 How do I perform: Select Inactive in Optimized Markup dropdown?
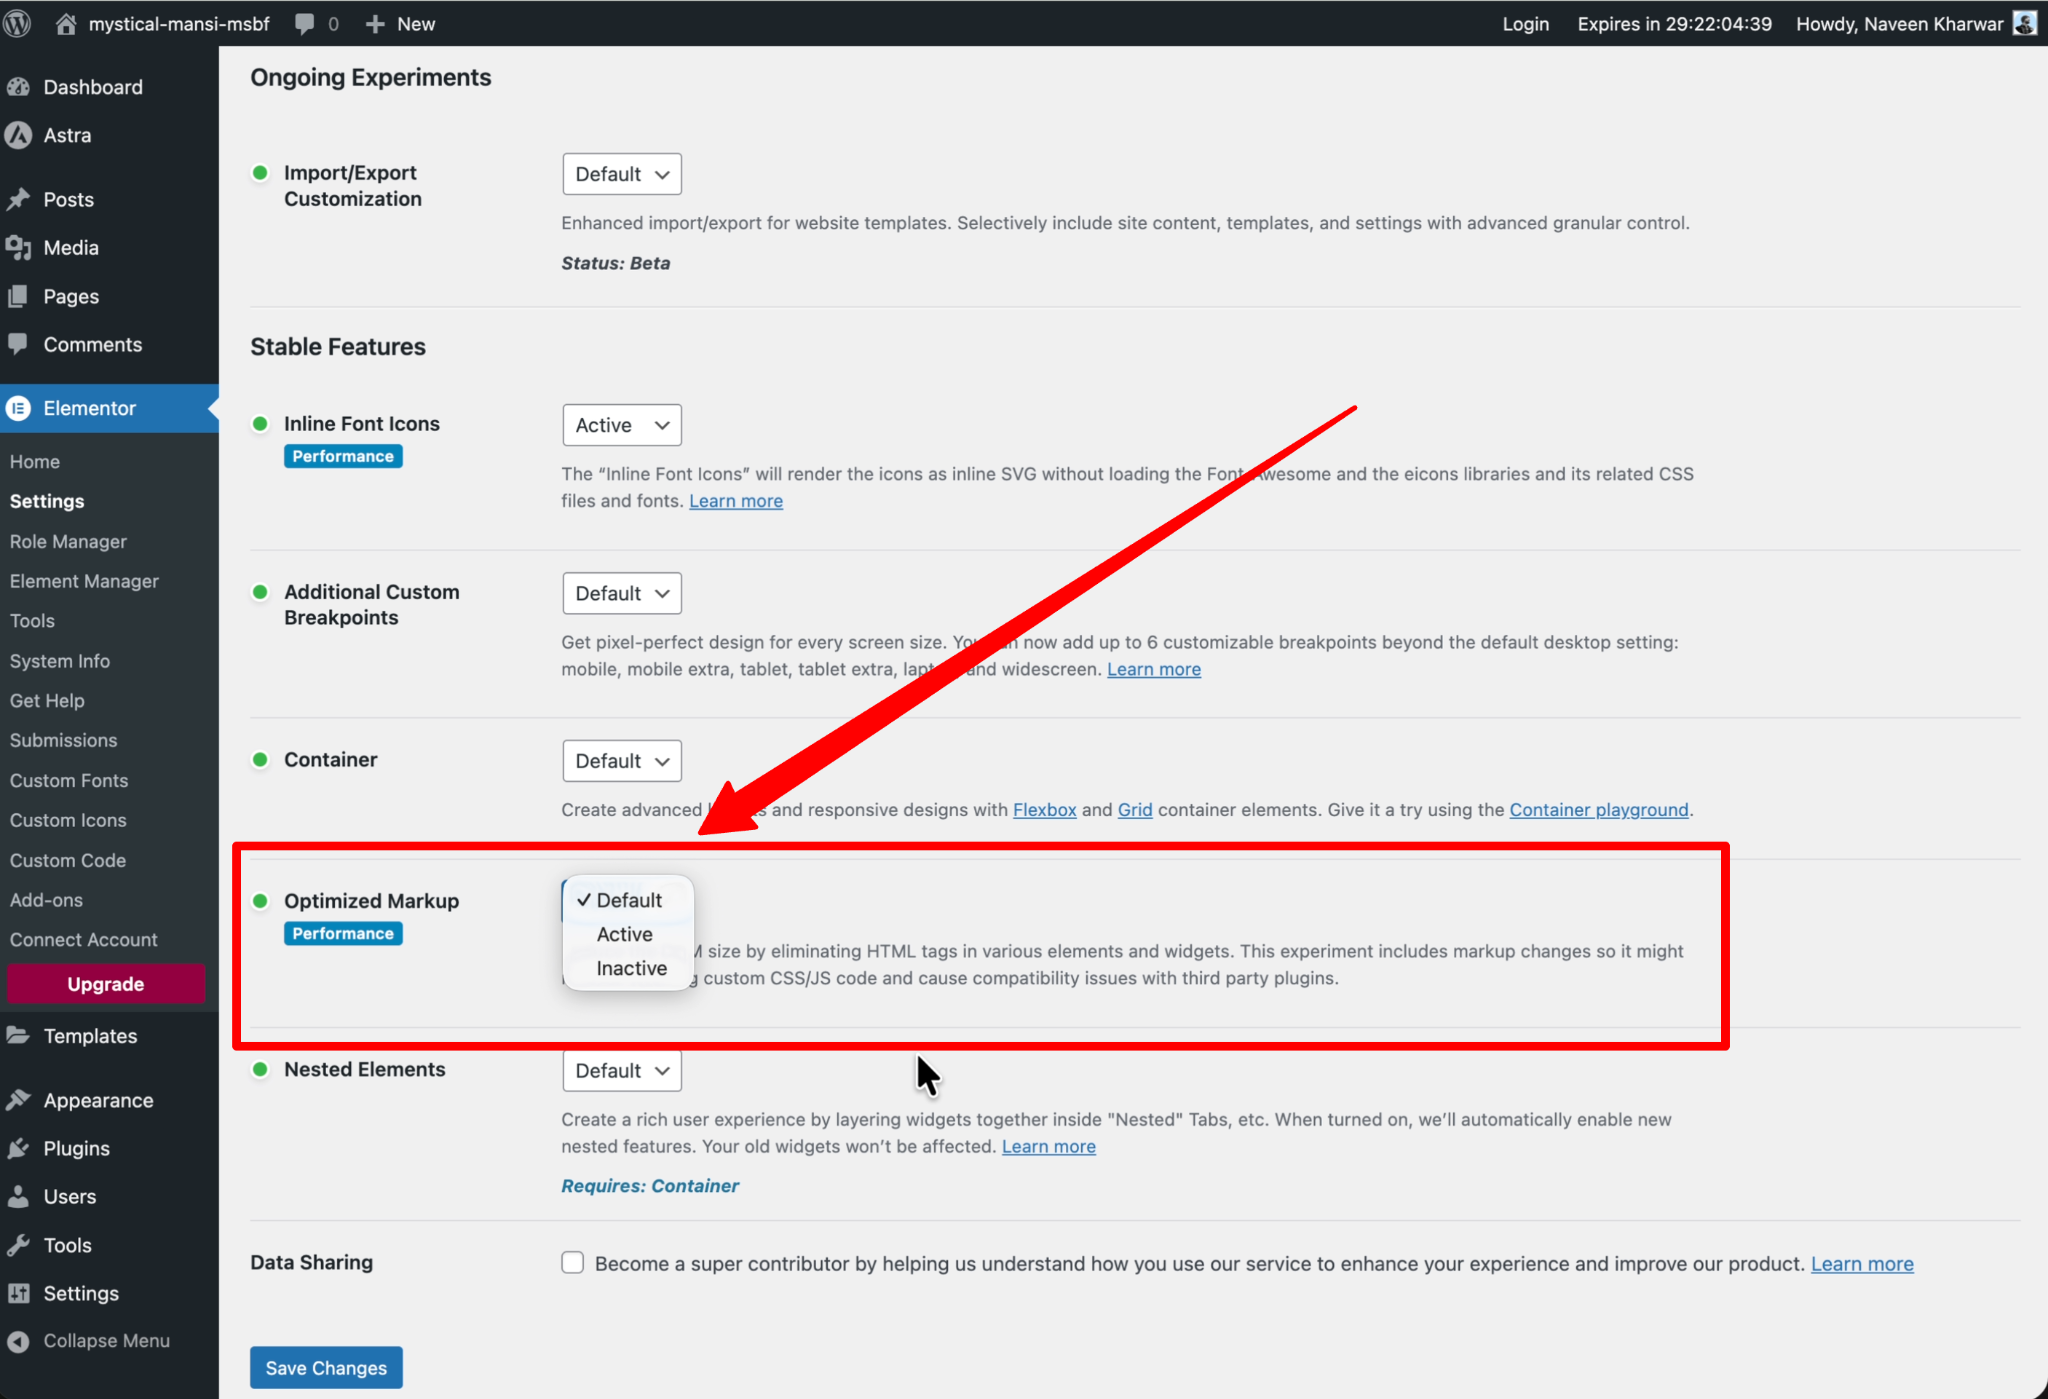[631, 968]
